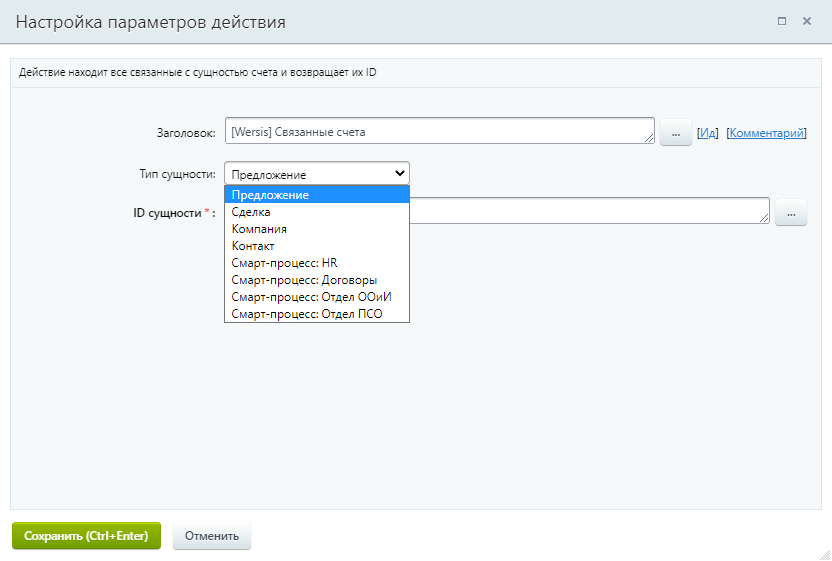Close the action settings dialog
Screen dimensions: 832x561
pos(807,21)
